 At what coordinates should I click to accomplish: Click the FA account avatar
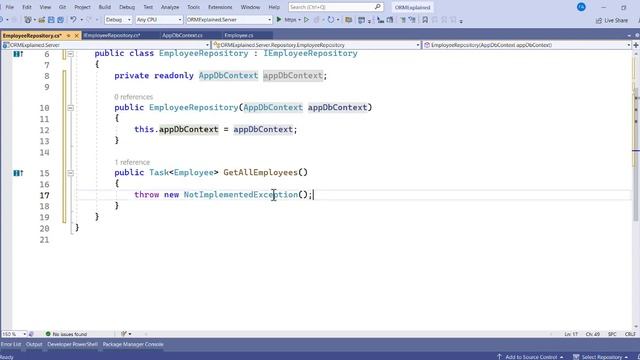581,7
